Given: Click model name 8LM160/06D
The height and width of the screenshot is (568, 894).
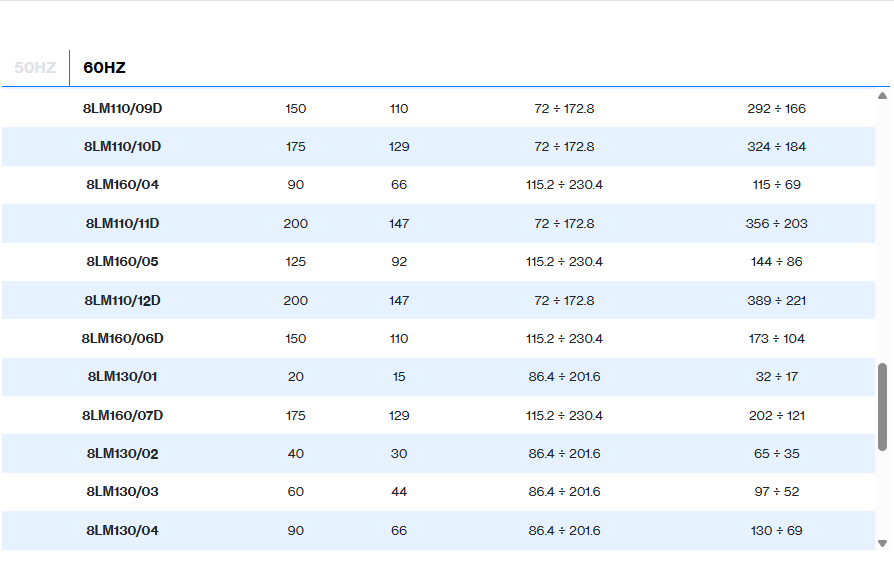Looking at the screenshot, I should [122, 339].
